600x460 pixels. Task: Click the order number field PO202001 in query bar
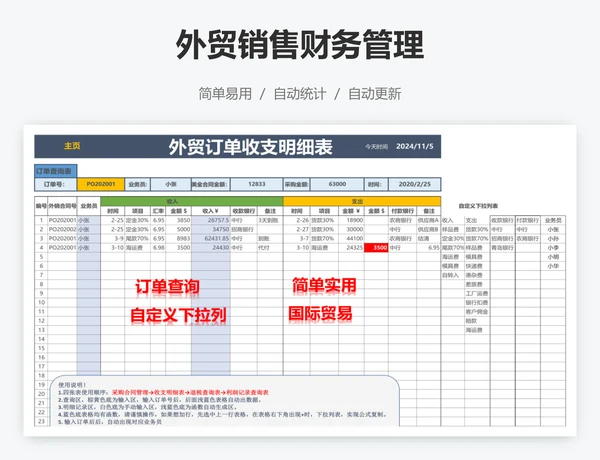pyautogui.click(x=101, y=184)
